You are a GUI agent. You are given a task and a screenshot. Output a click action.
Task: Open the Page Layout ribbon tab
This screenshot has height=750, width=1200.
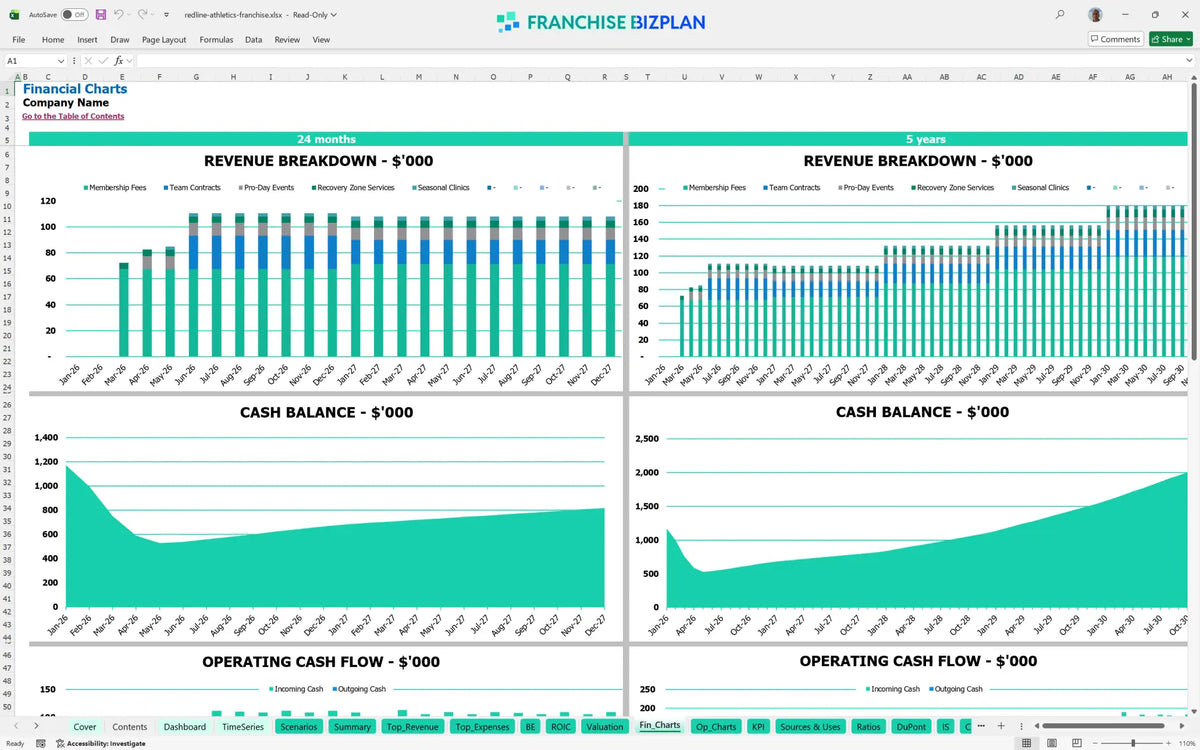164,39
